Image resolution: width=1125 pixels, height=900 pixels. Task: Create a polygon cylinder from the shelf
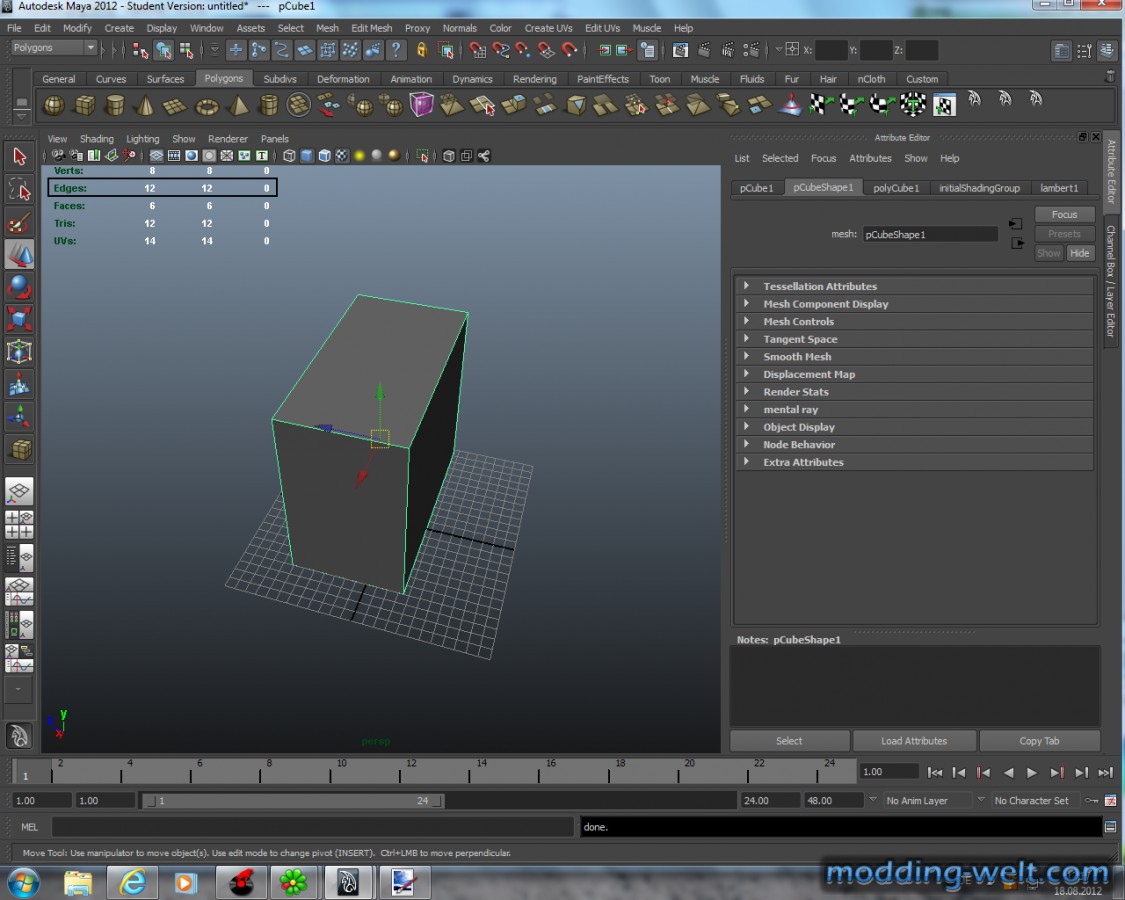point(115,106)
